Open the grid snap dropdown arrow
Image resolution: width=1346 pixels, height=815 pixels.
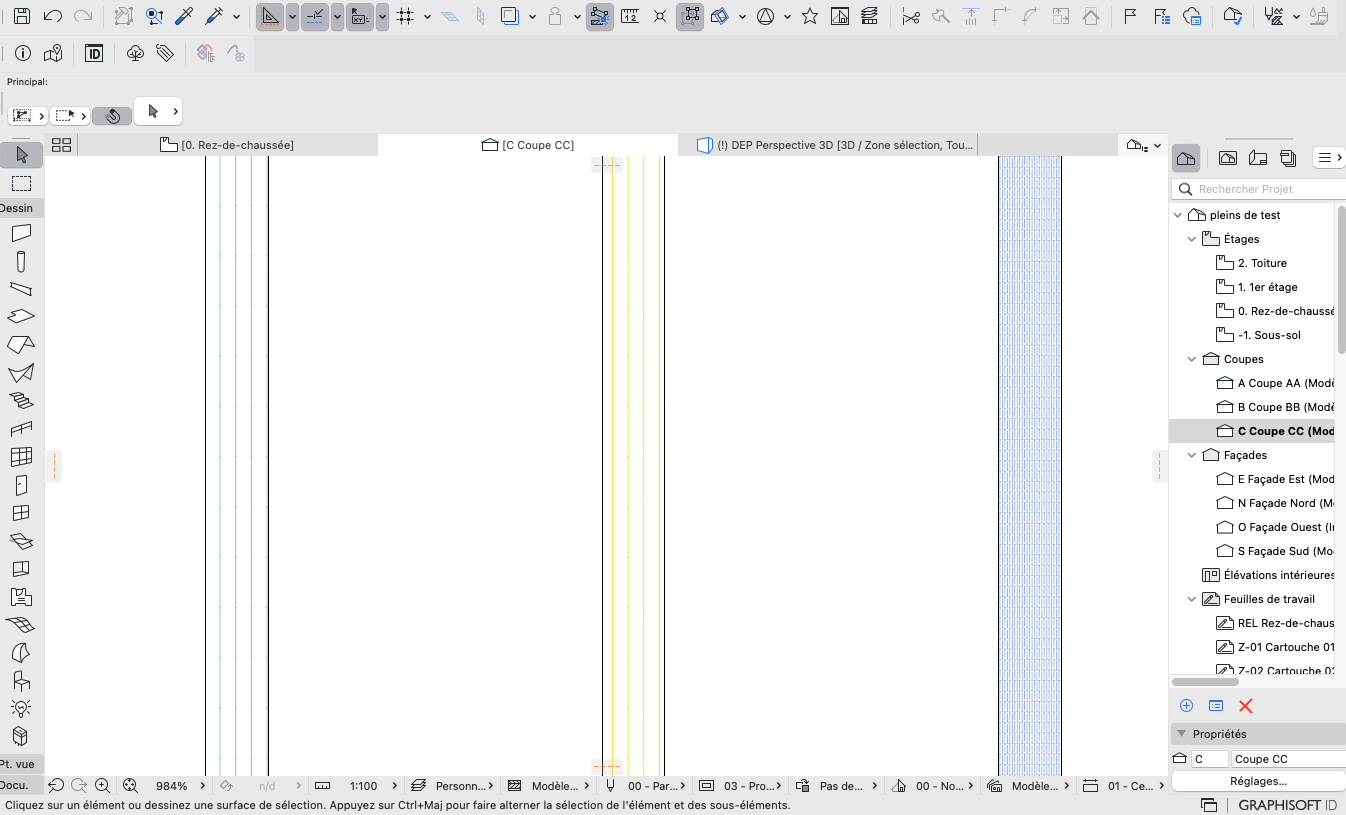pos(428,16)
